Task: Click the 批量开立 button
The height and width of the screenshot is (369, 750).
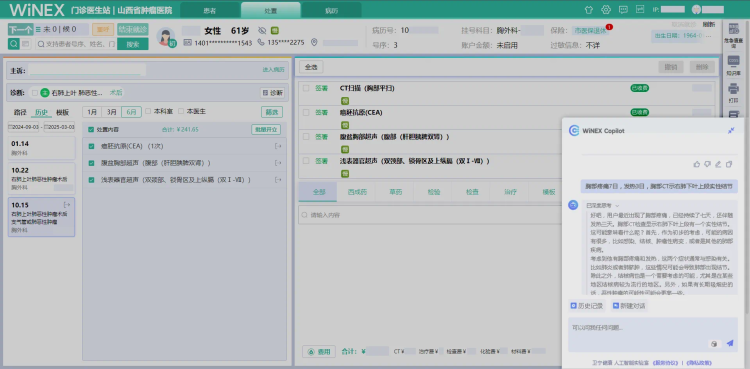Action: 265,129
